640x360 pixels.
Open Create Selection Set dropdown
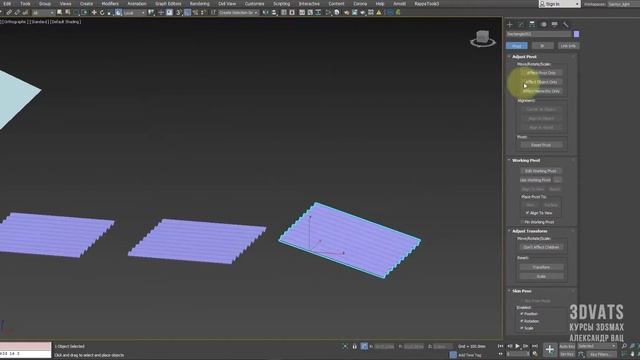pyautogui.click(x=238, y=13)
